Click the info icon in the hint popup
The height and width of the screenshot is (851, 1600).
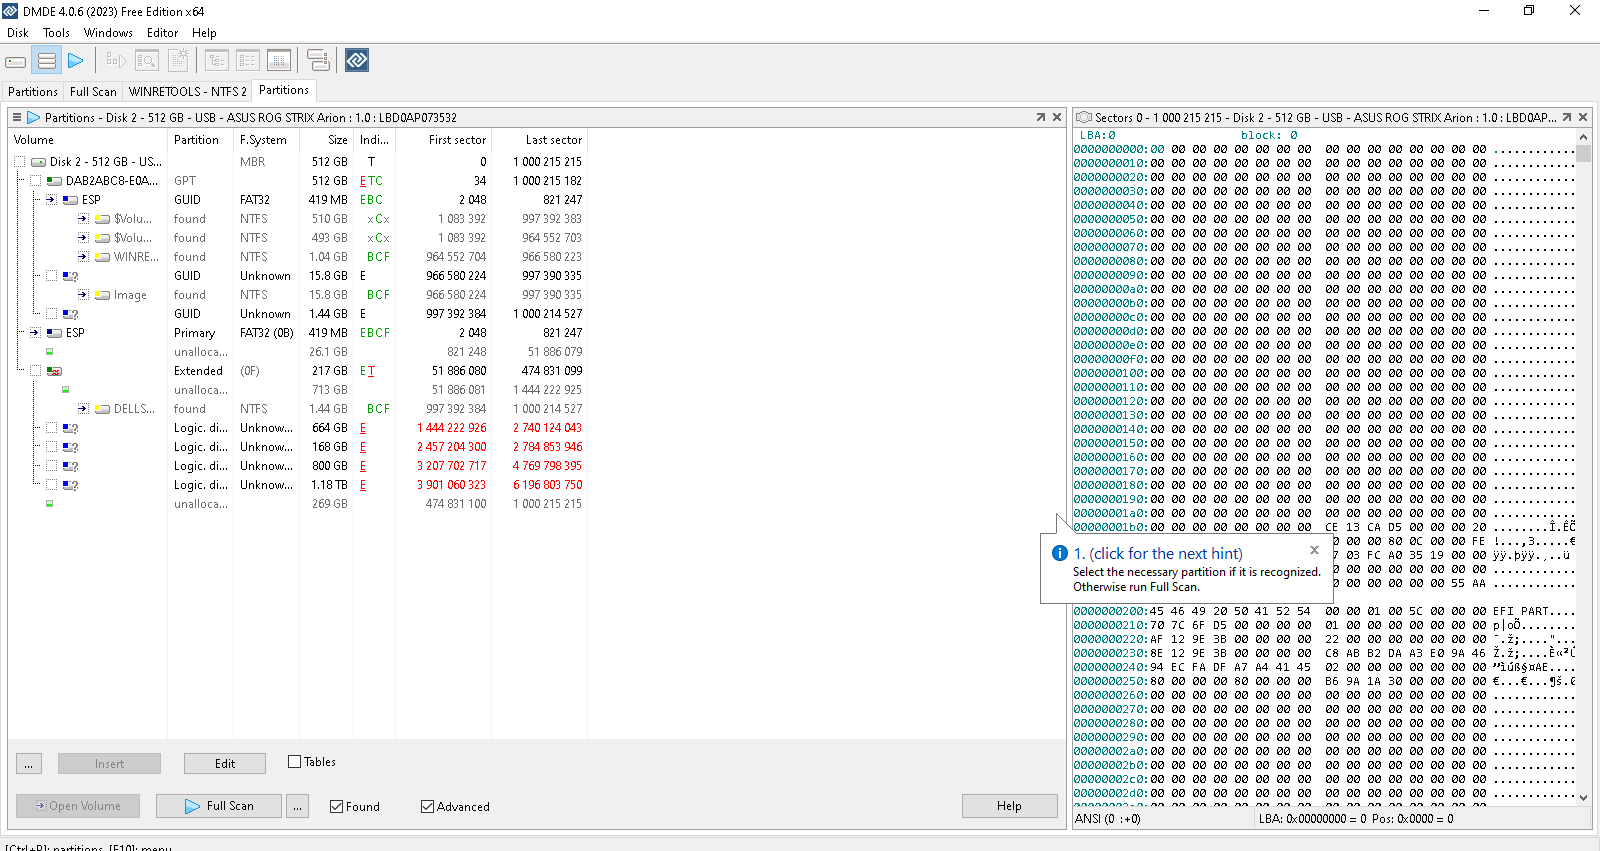[1060, 553]
